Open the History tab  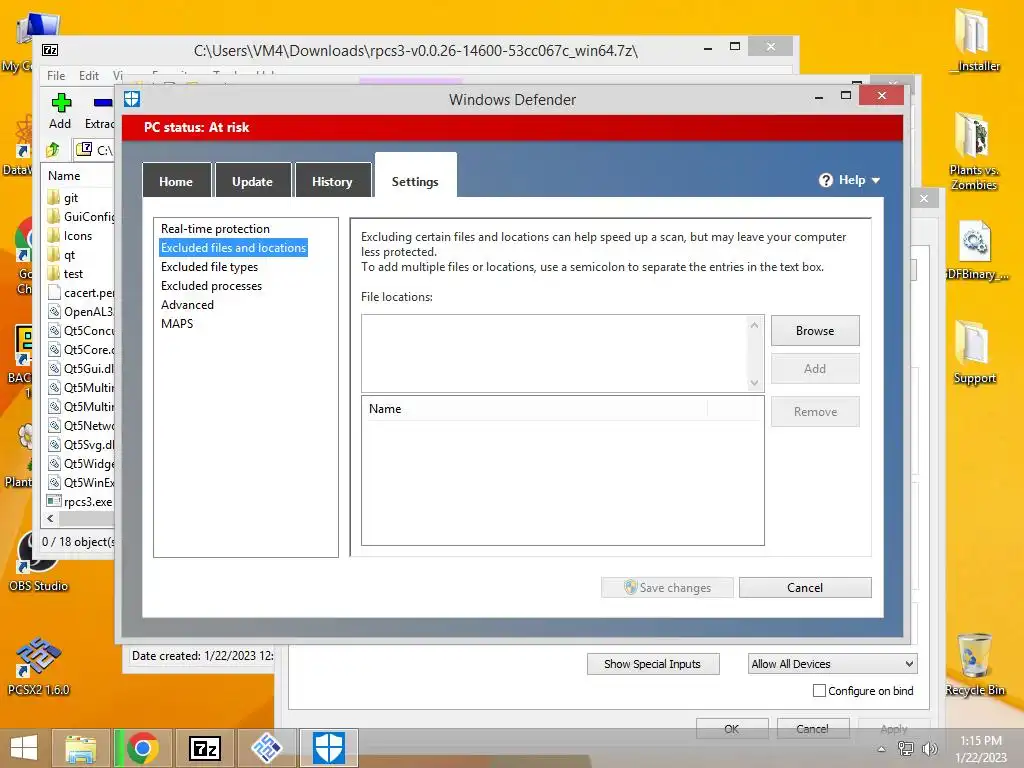click(x=332, y=181)
